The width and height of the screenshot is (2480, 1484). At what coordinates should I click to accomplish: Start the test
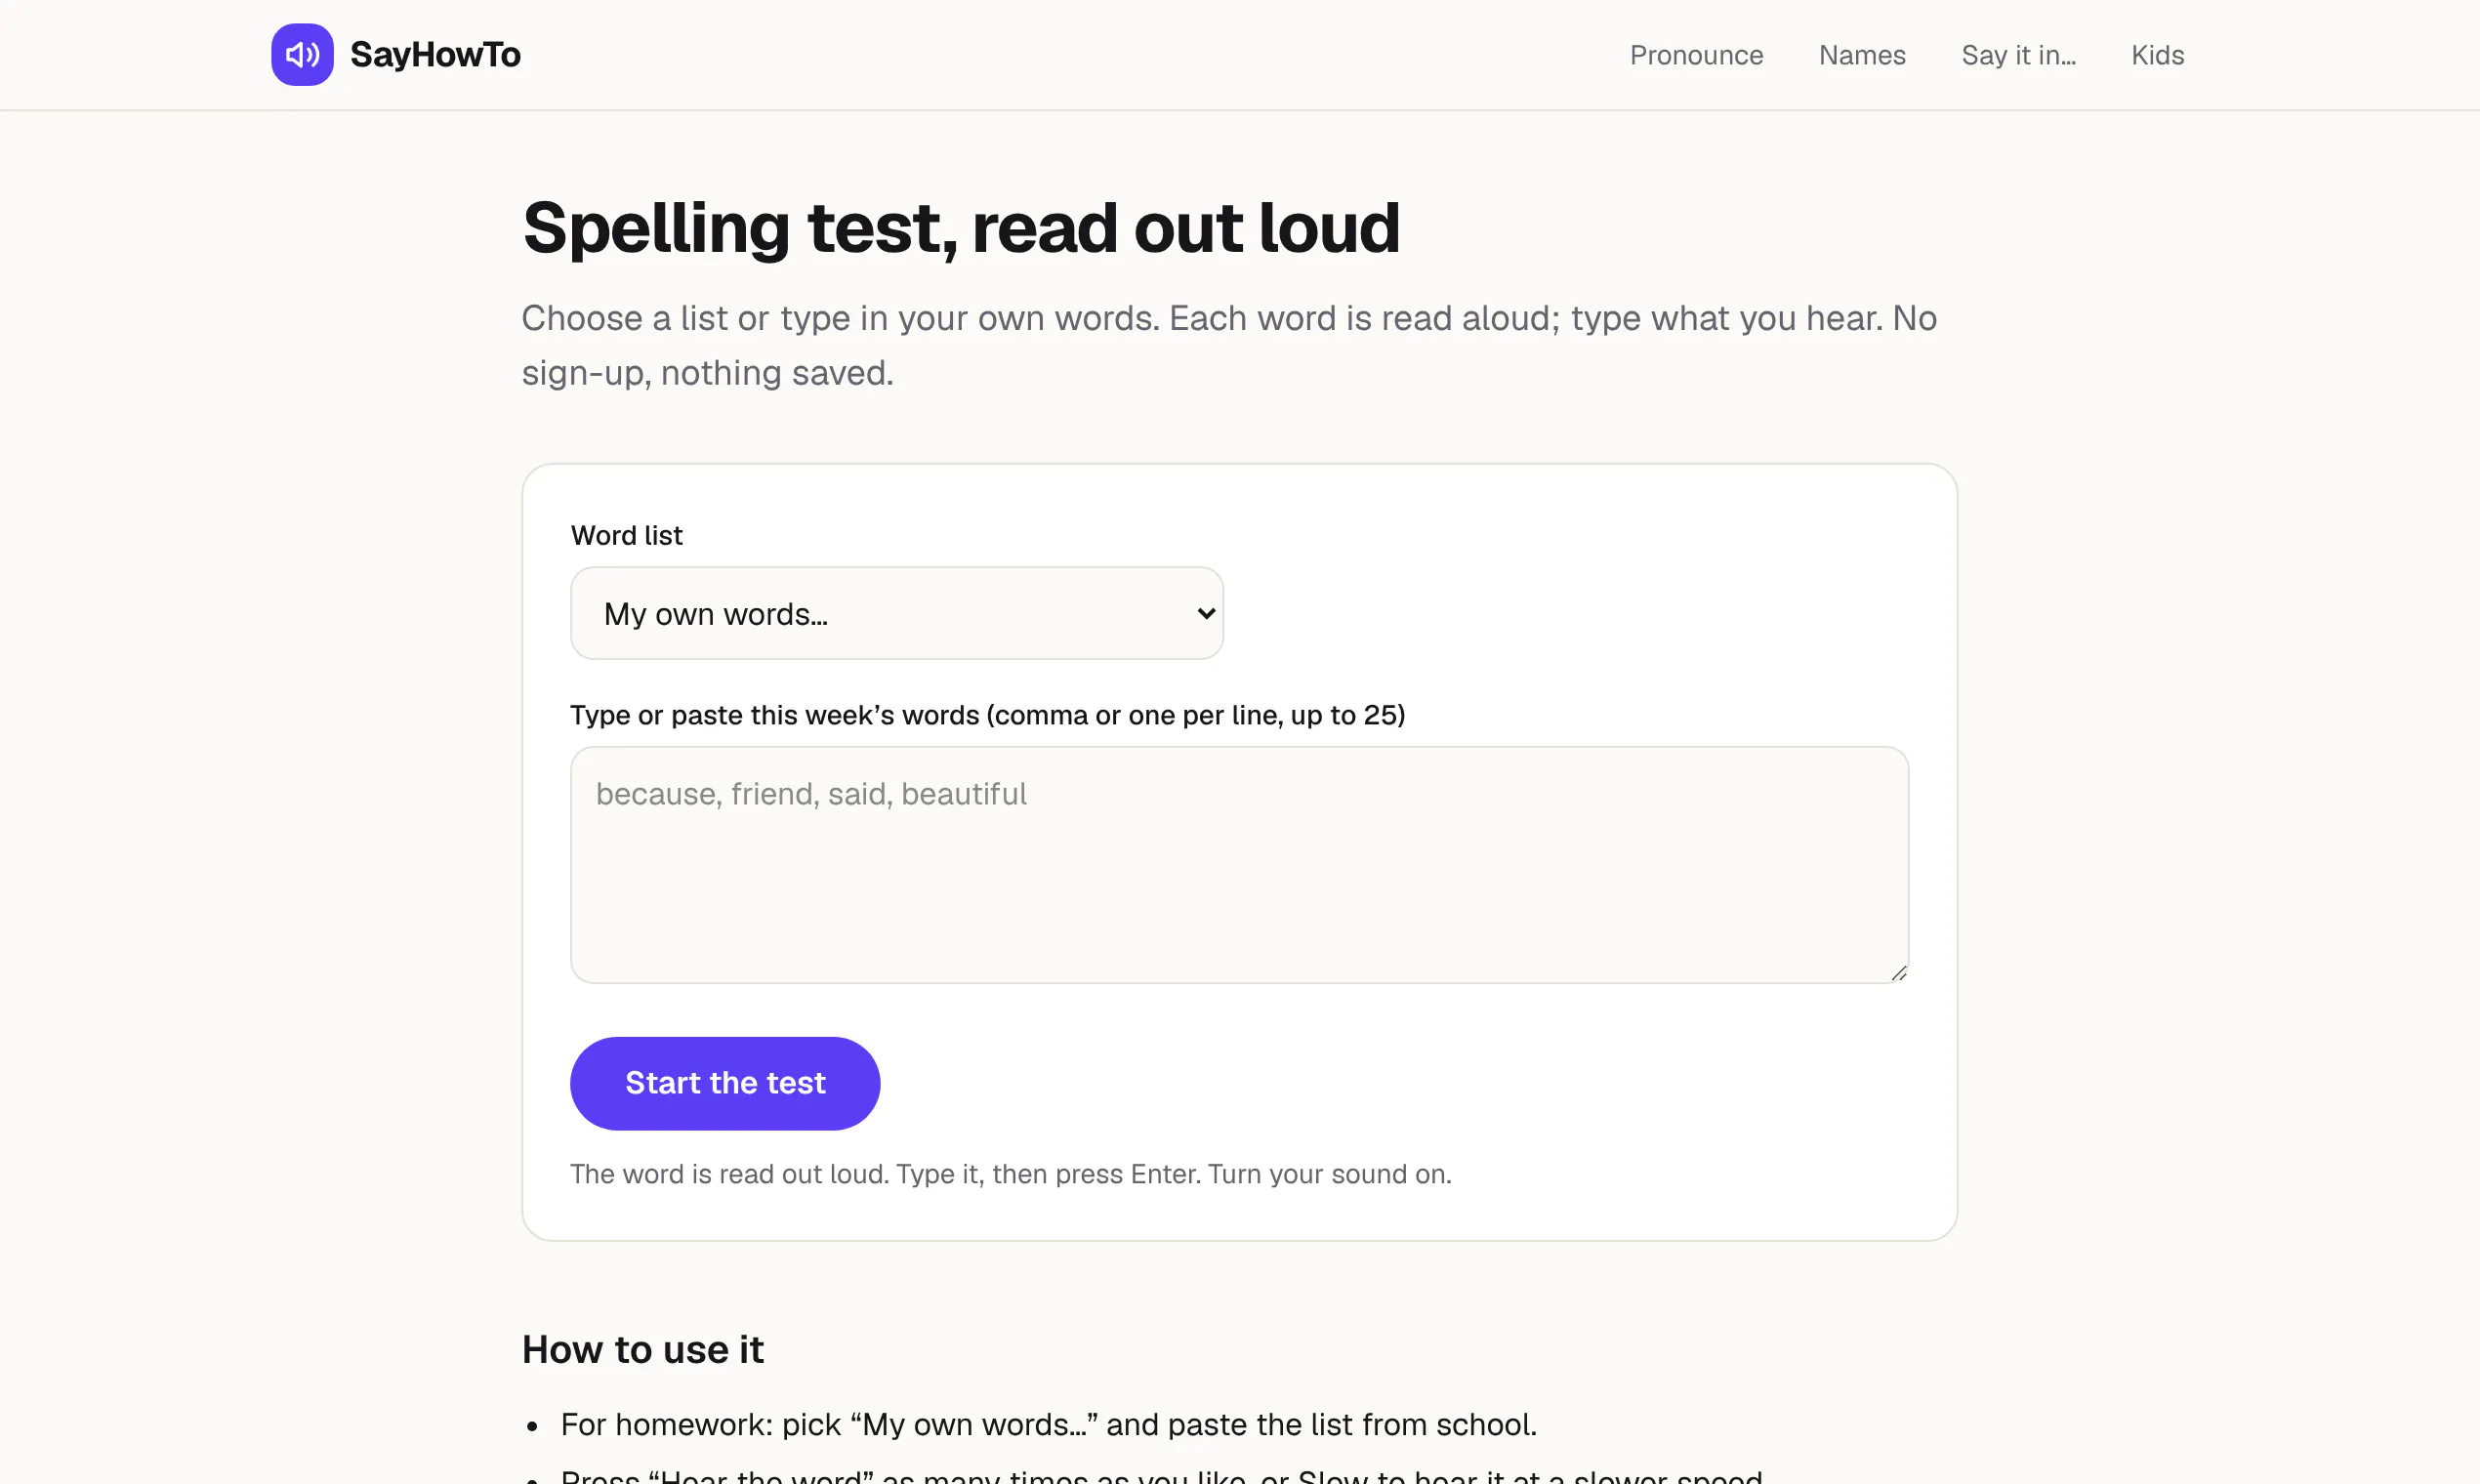pyautogui.click(x=725, y=1083)
